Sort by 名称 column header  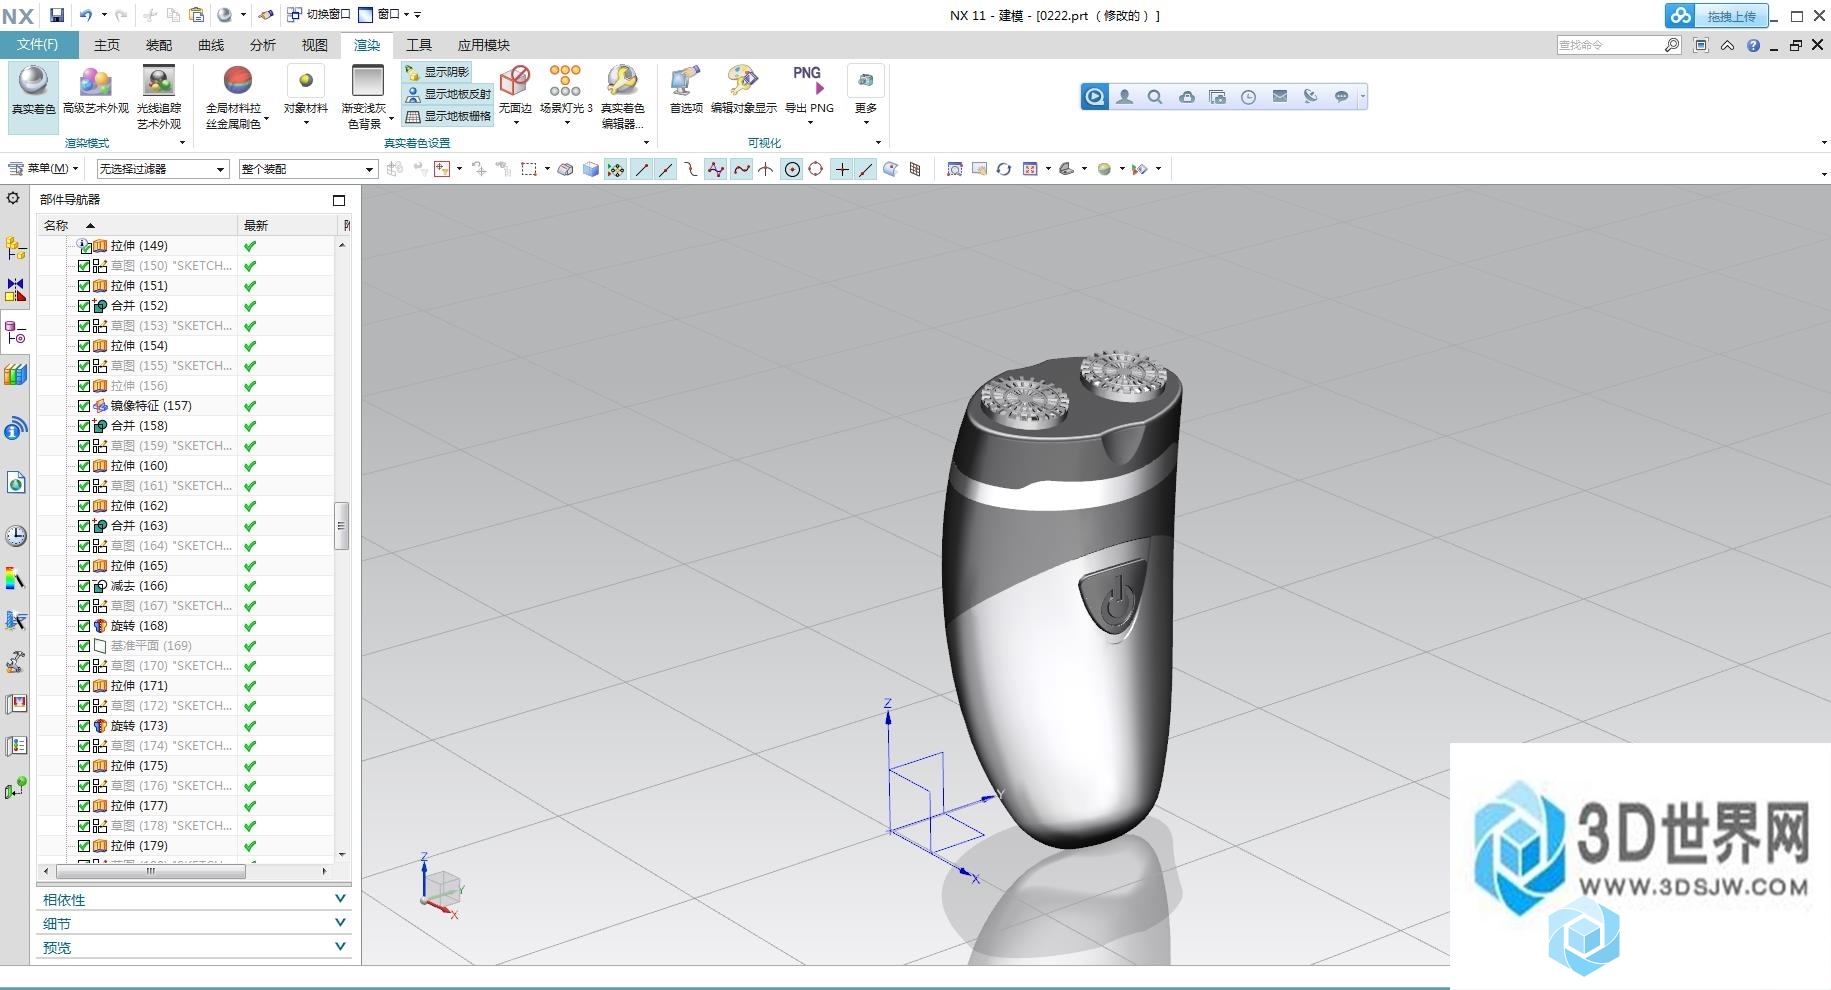click(x=137, y=225)
